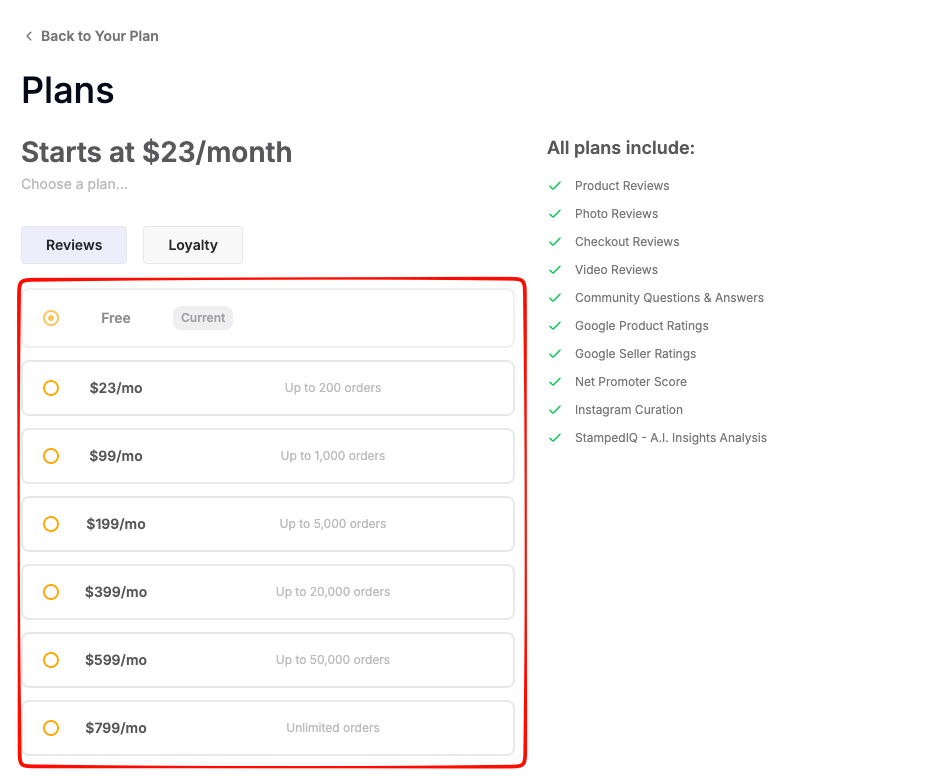
Task: Click the '$199/mo' price label
Action: (x=116, y=524)
